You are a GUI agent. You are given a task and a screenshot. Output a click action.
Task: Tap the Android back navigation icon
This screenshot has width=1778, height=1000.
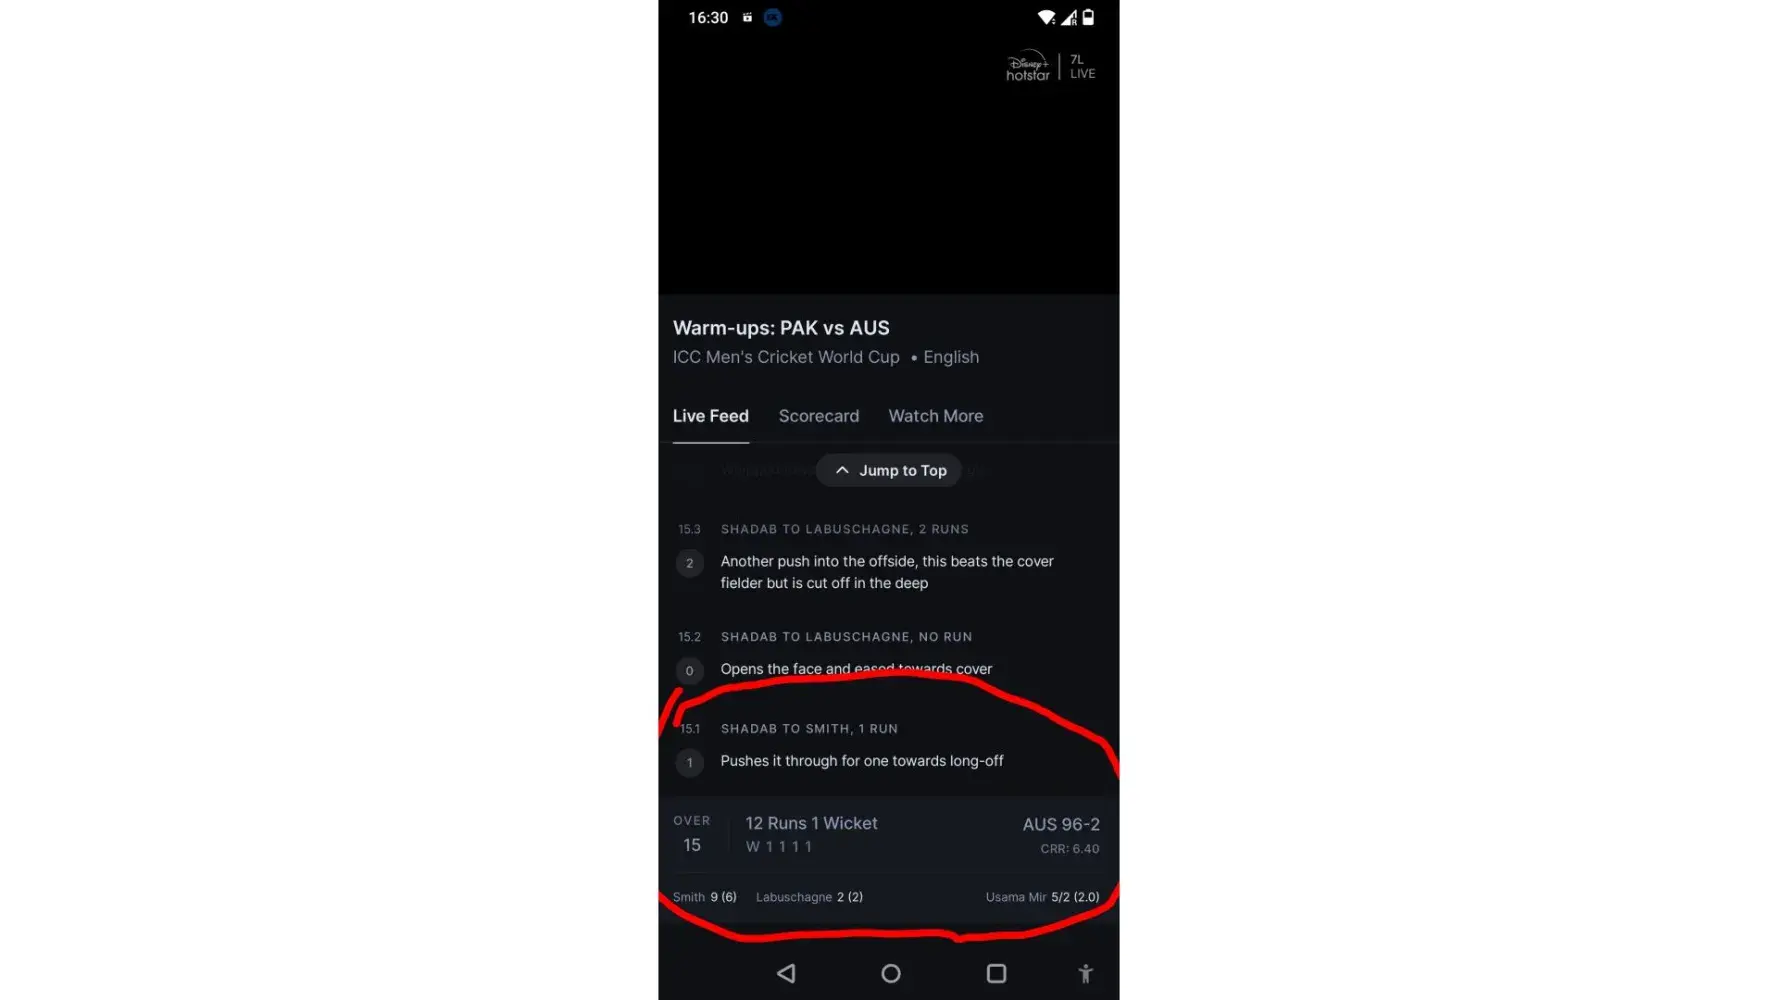point(786,973)
